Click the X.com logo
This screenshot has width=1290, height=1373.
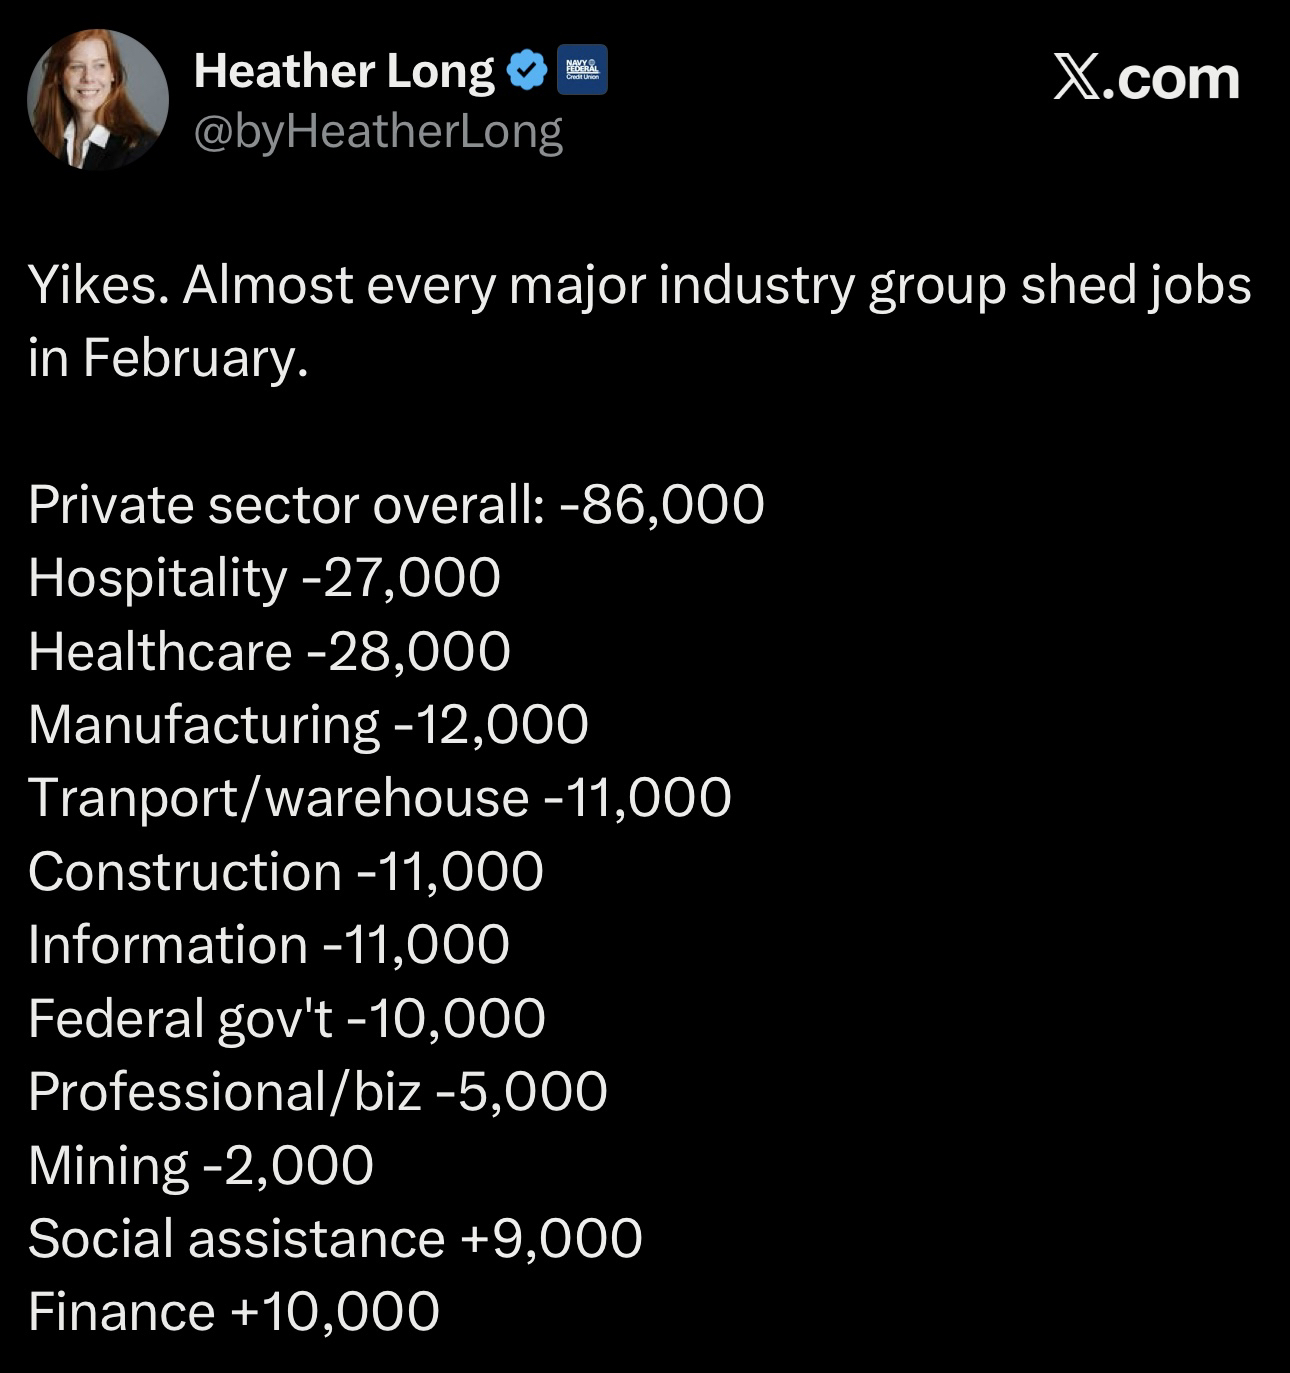click(1146, 78)
